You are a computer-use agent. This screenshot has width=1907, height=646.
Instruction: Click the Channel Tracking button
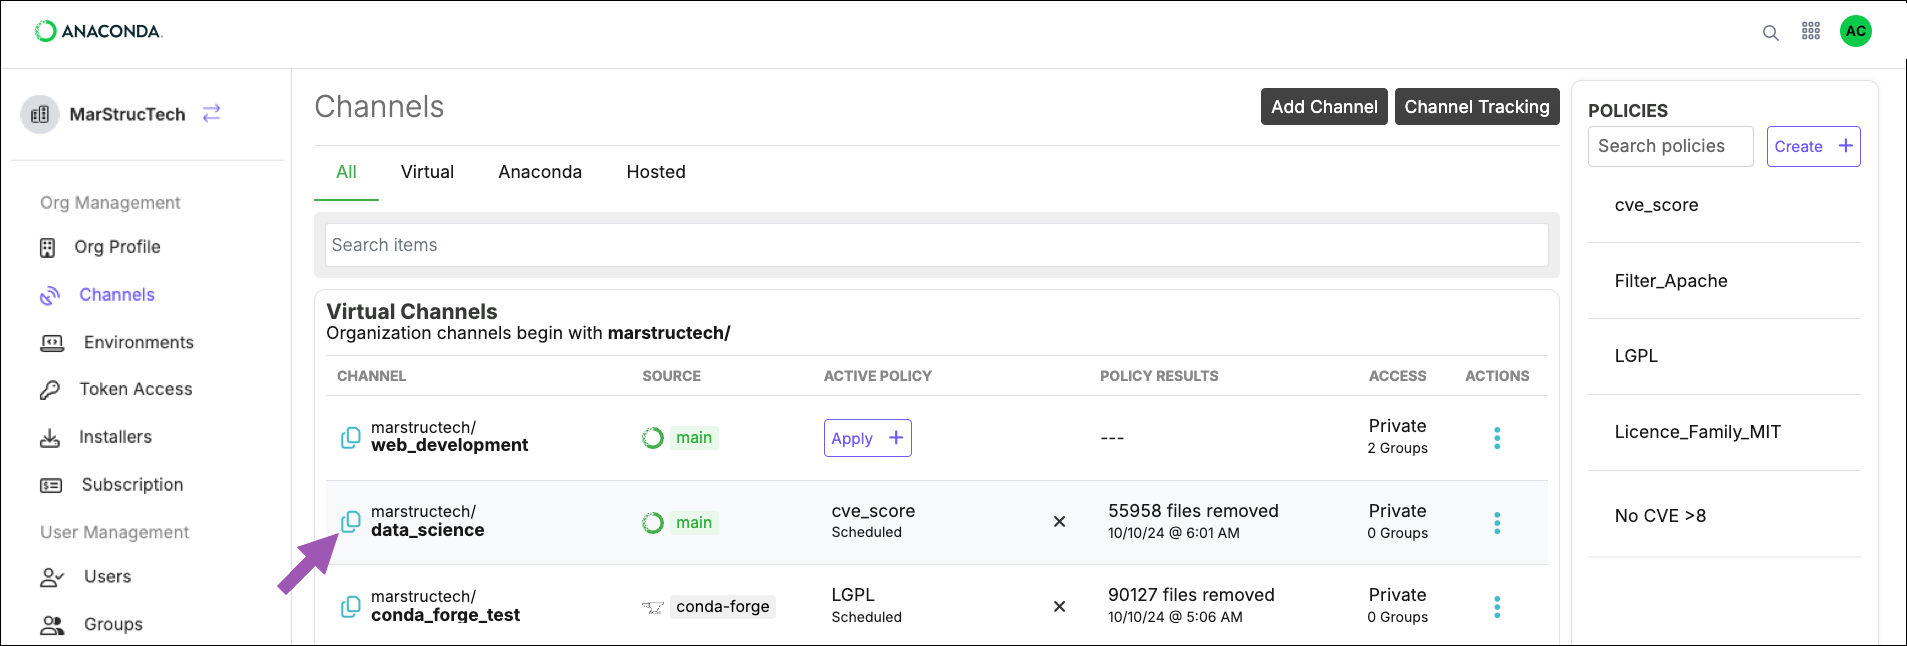coord(1477,107)
